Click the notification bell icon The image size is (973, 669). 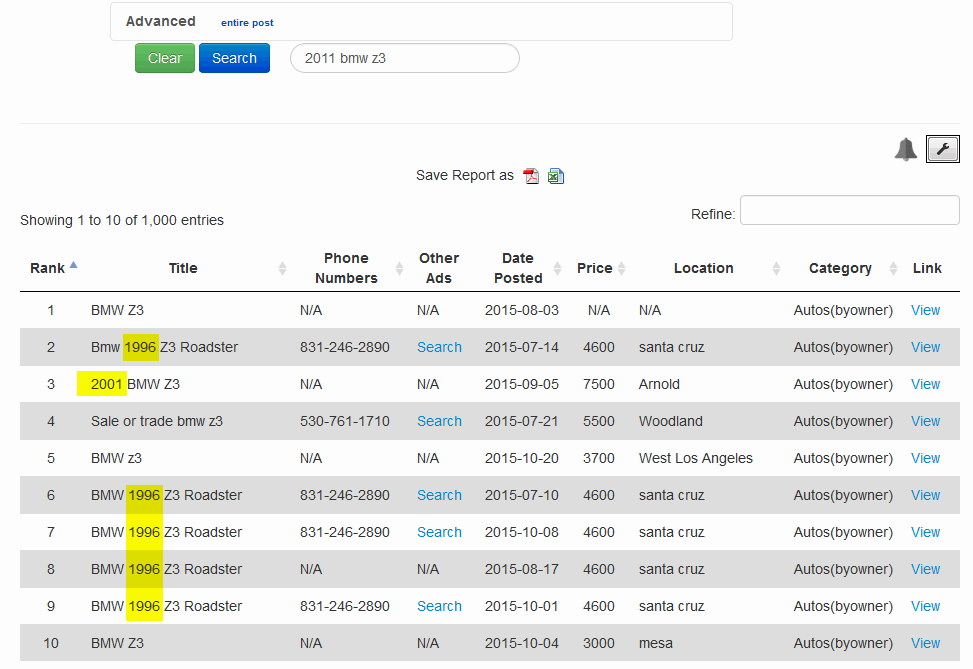[905, 150]
